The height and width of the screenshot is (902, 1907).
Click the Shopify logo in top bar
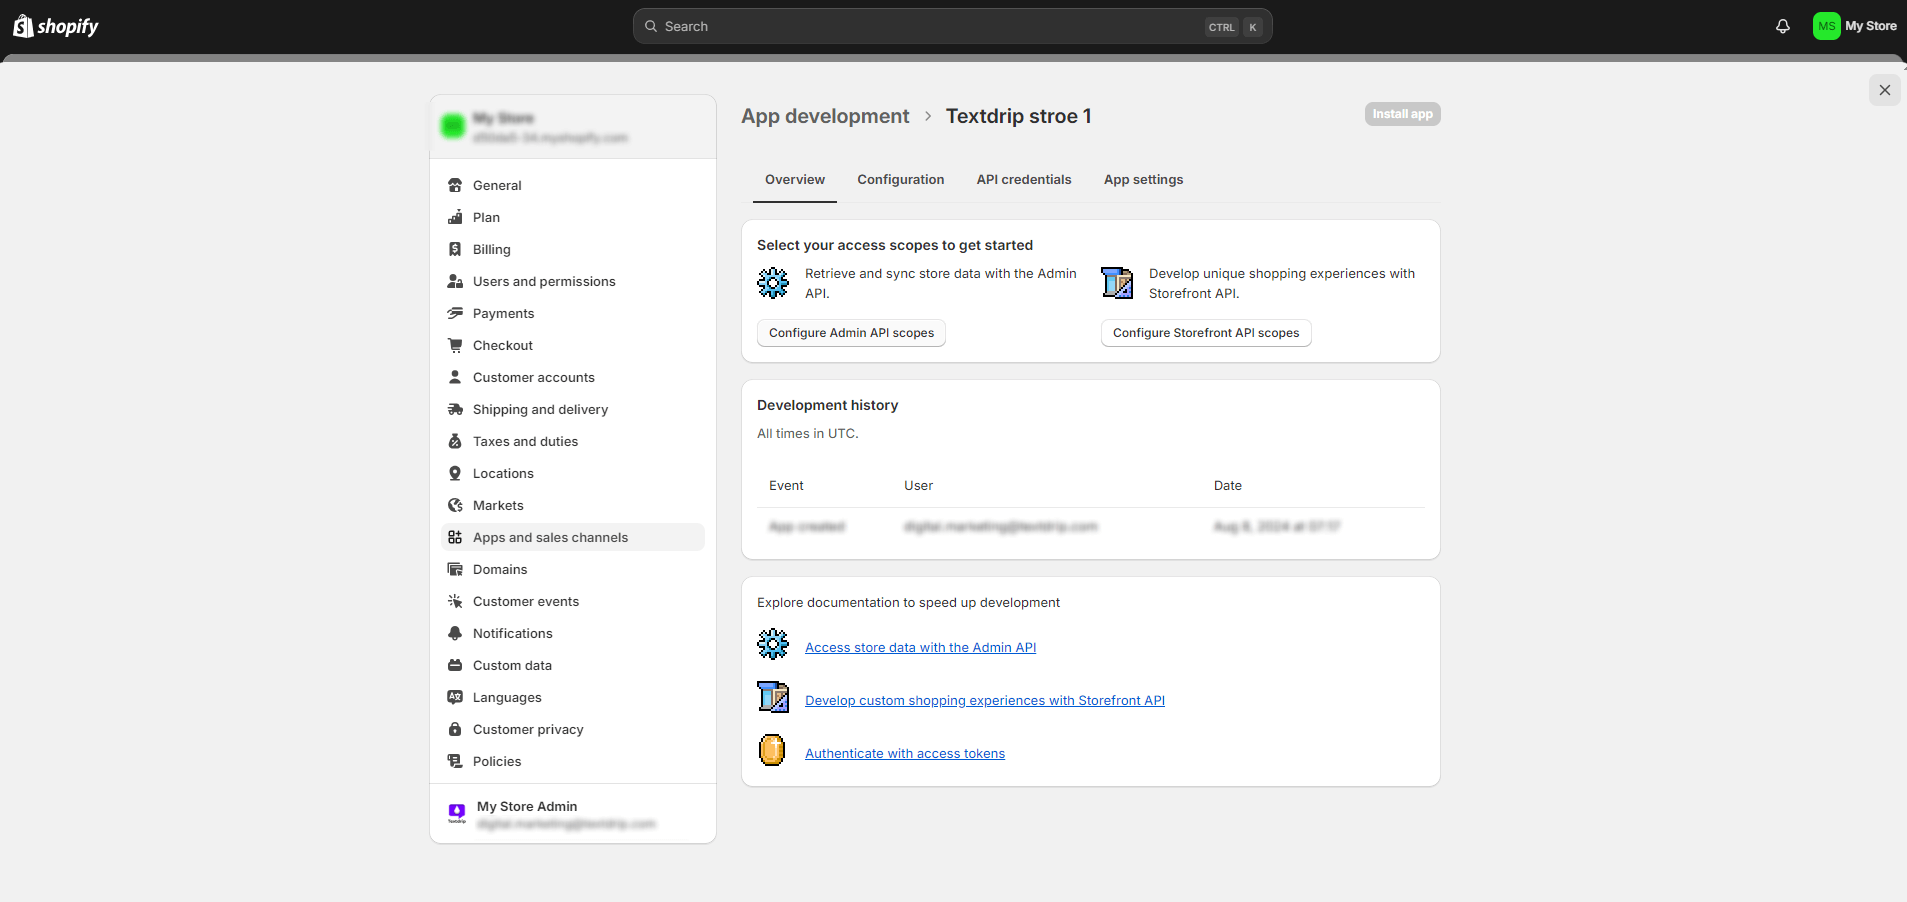(55, 25)
